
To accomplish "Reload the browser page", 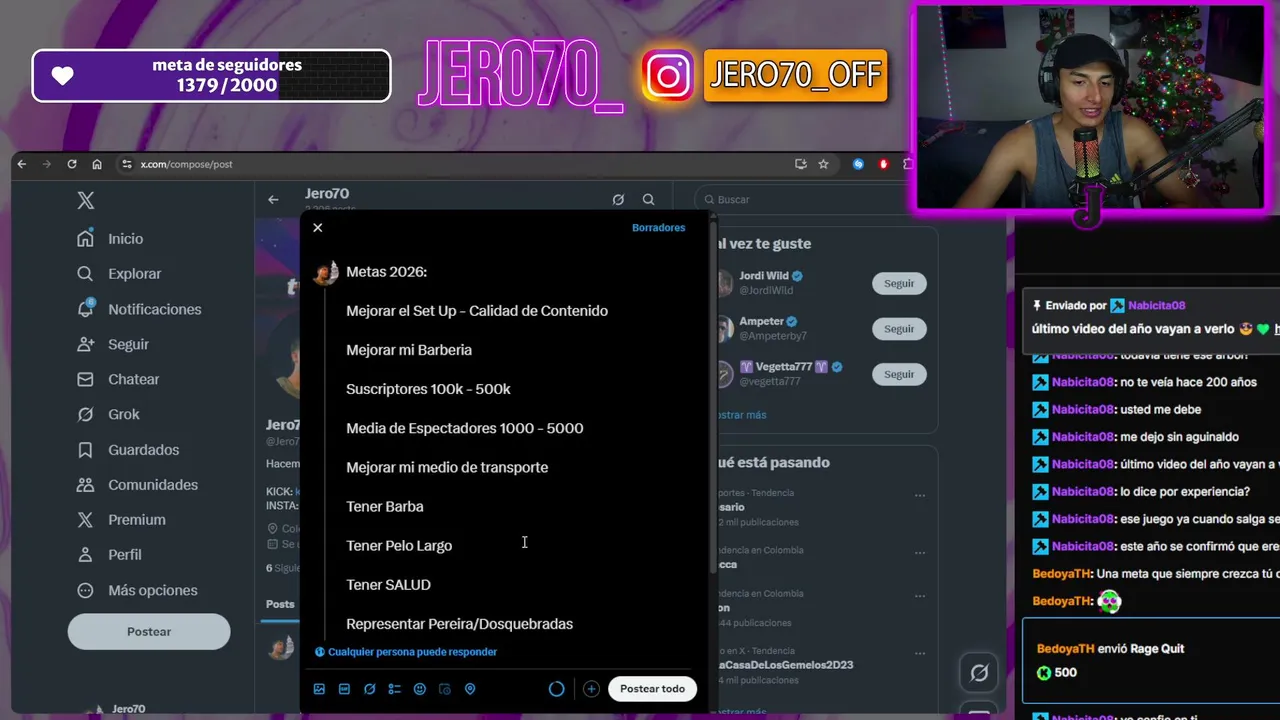I will pos(72,164).
